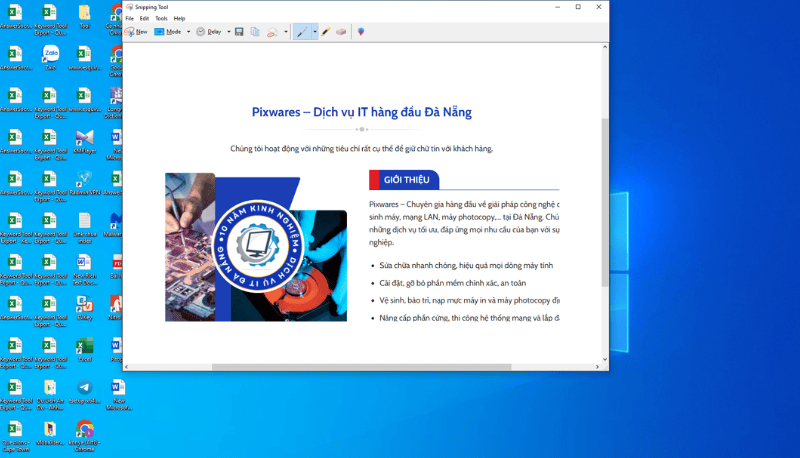Select the Highlighter tool
The width and height of the screenshot is (800, 458).
coord(326,32)
